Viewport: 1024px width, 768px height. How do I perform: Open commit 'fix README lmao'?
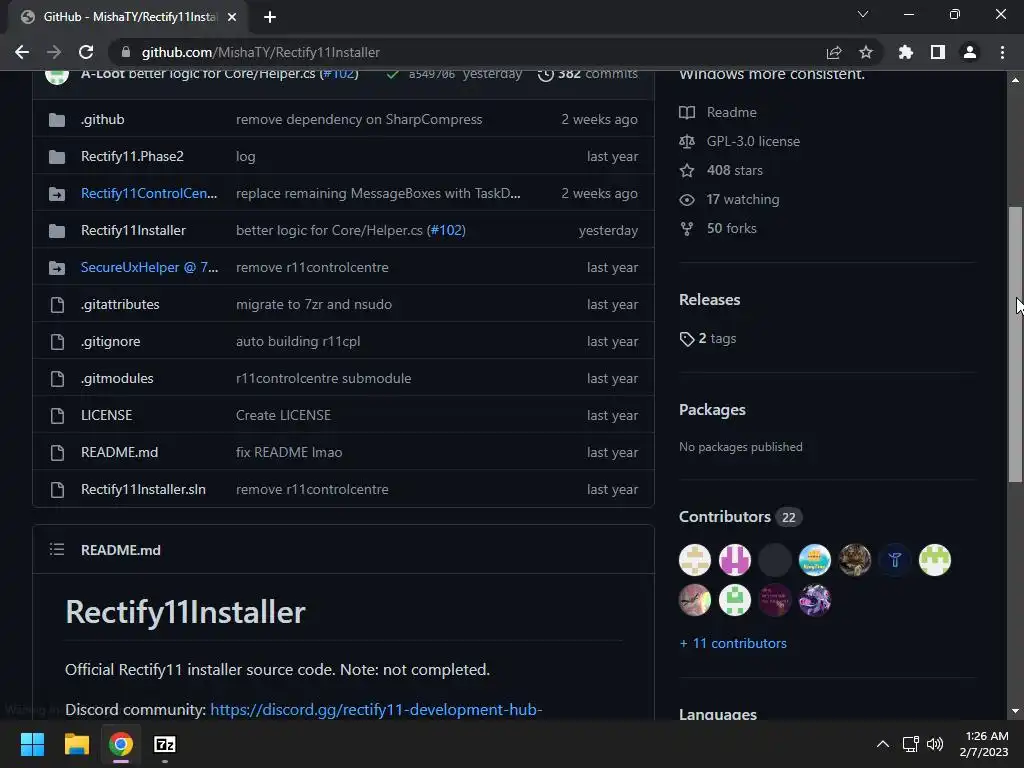coord(289,452)
